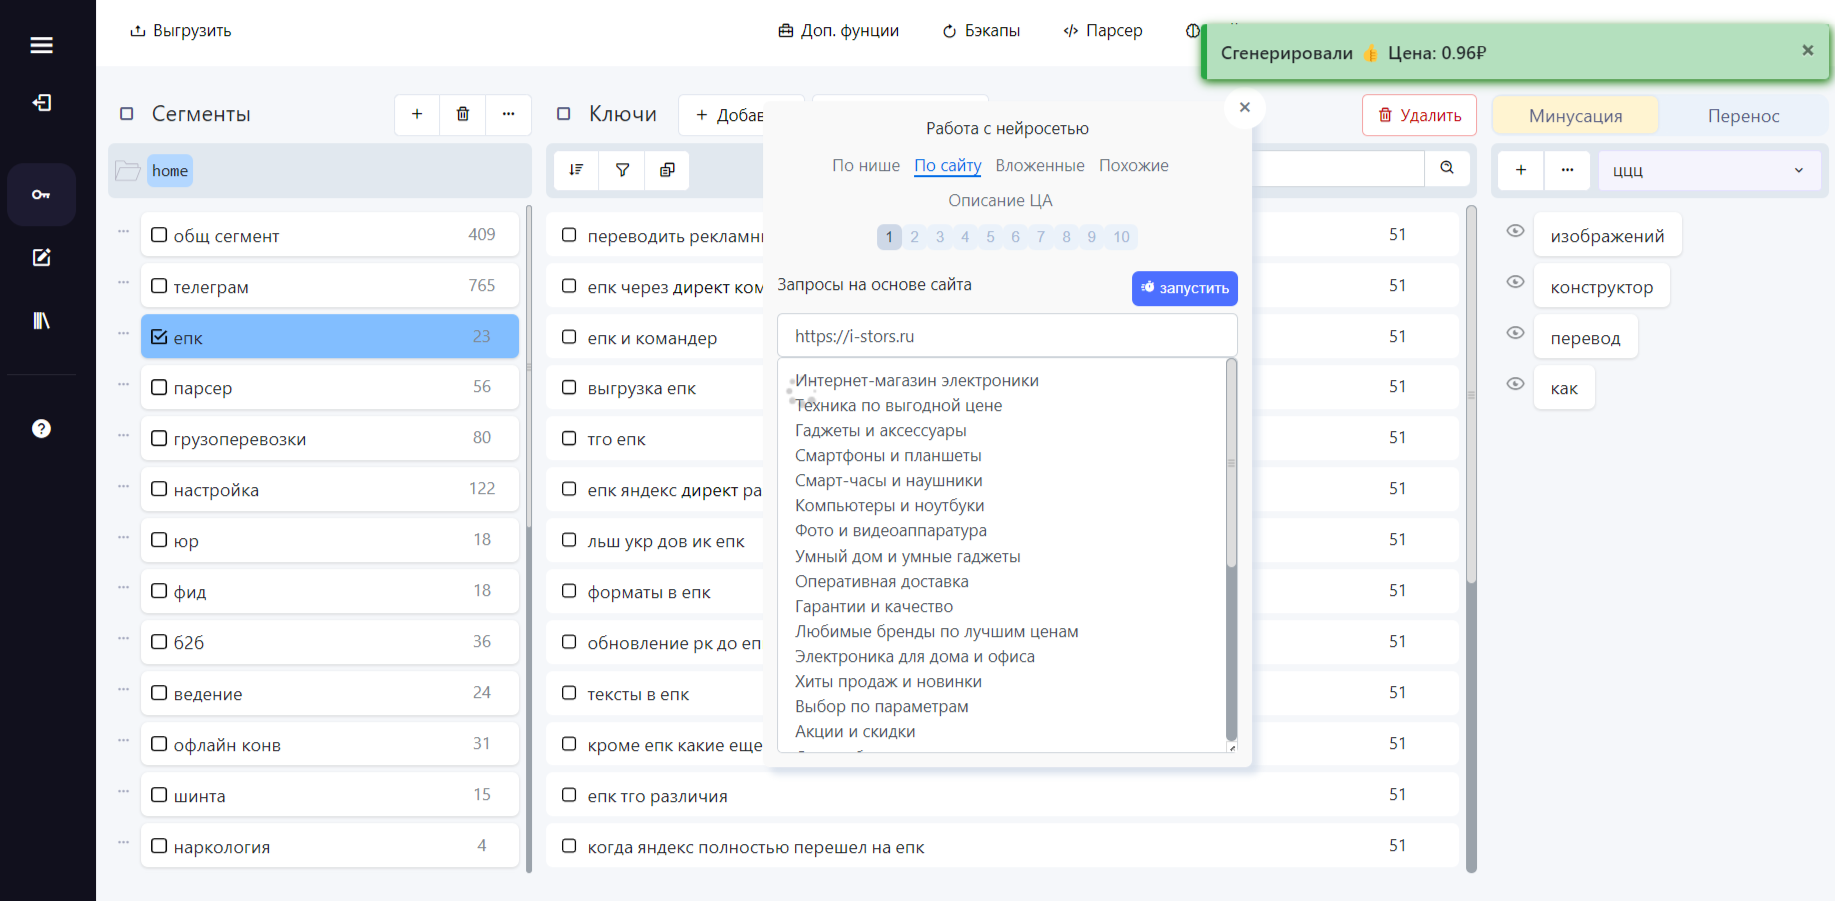
Task: Toggle visibility eye for конструктор
Action: click(1515, 282)
